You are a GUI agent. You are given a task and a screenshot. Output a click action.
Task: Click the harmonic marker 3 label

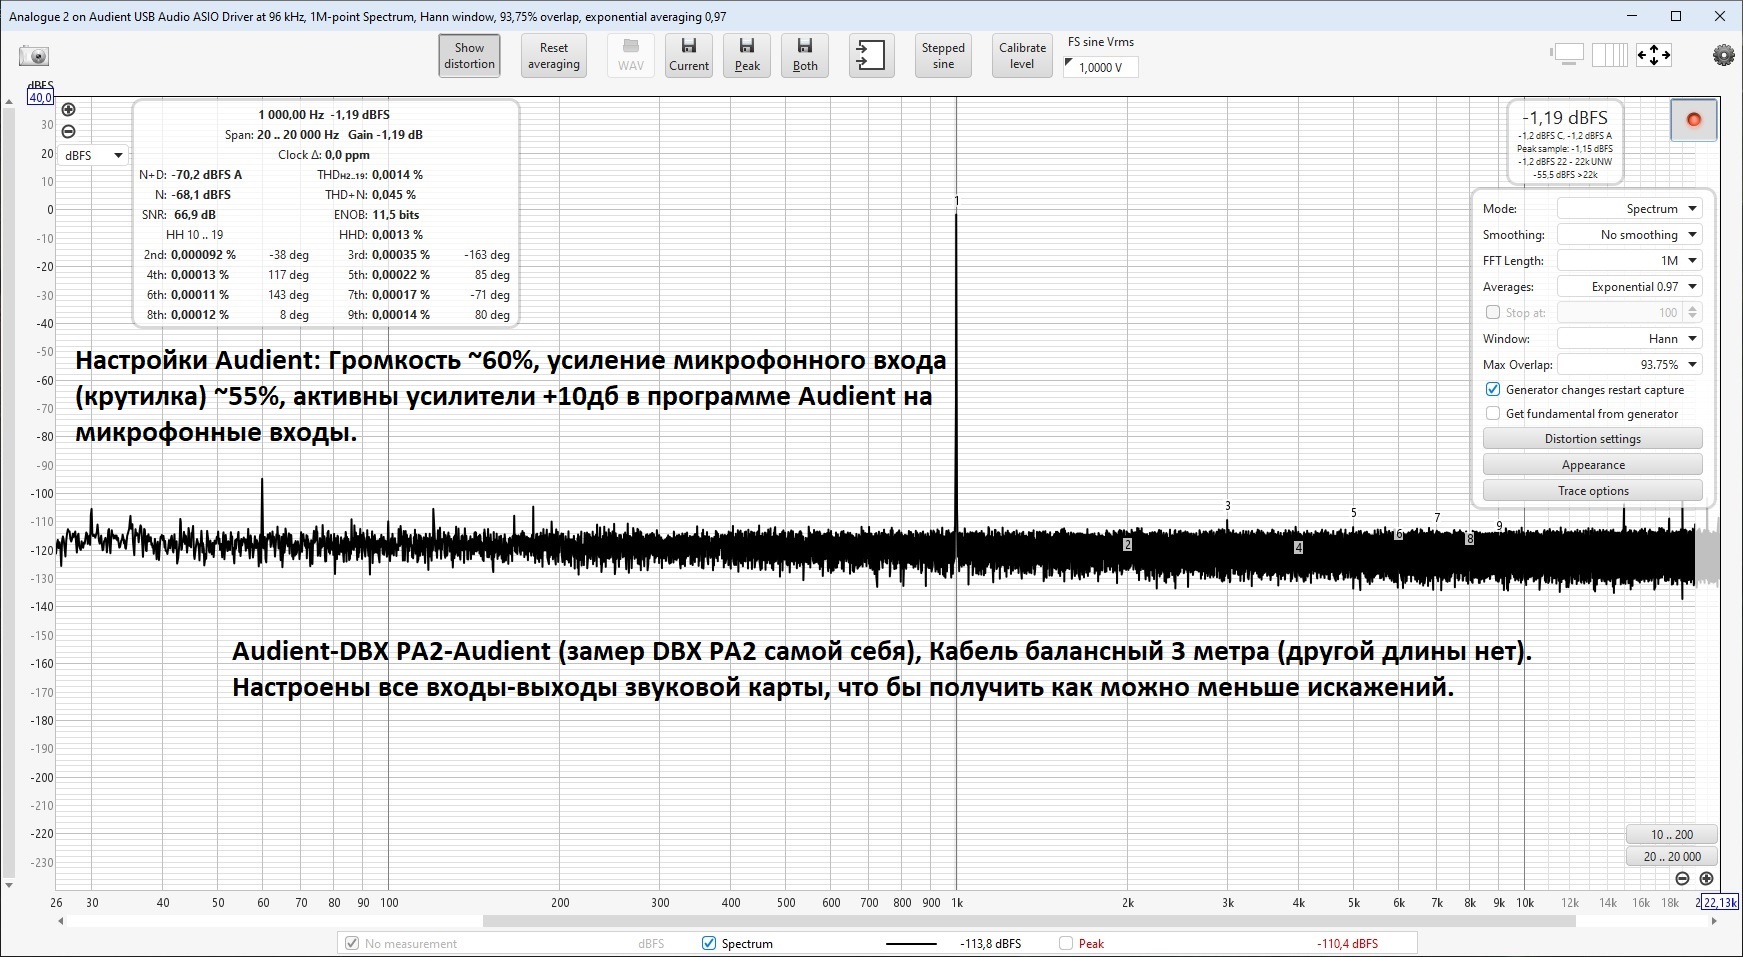[x=1228, y=506]
